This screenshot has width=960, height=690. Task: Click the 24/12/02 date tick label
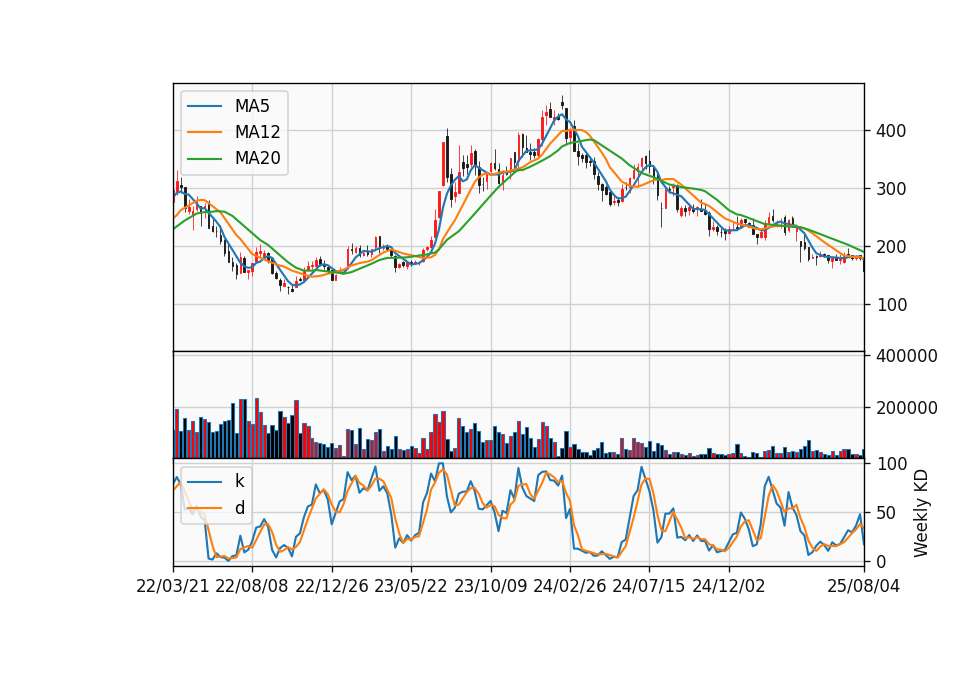[729, 586]
